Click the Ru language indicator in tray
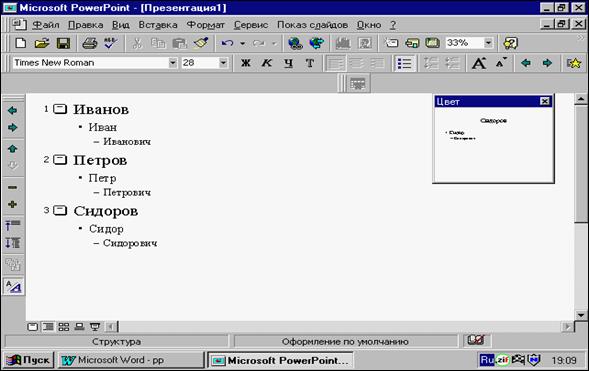Viewport: 589px width, 371px height. coord(487,360)
